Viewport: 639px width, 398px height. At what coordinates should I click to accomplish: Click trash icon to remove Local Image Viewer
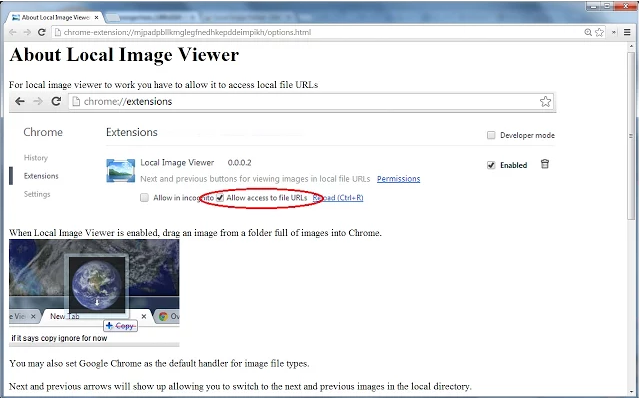[x=544, y=164]
